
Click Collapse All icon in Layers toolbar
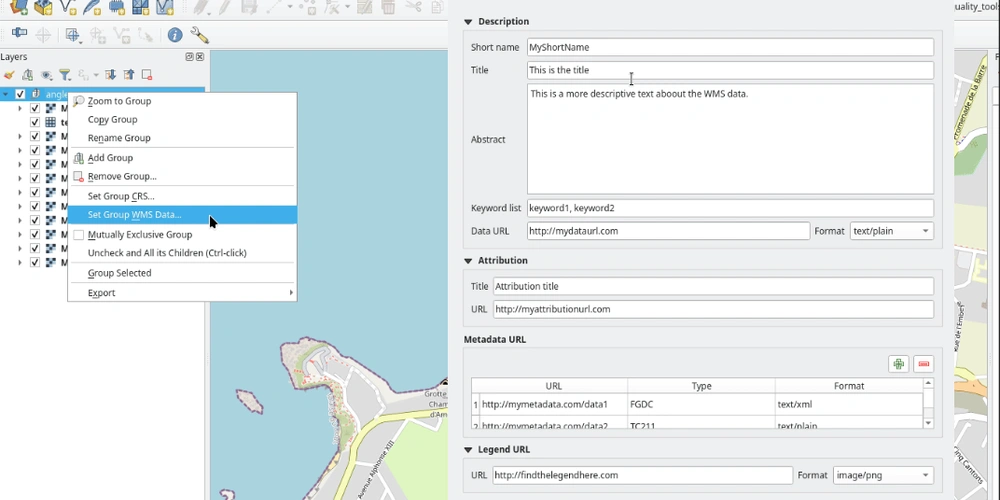[x=129, y=75]
